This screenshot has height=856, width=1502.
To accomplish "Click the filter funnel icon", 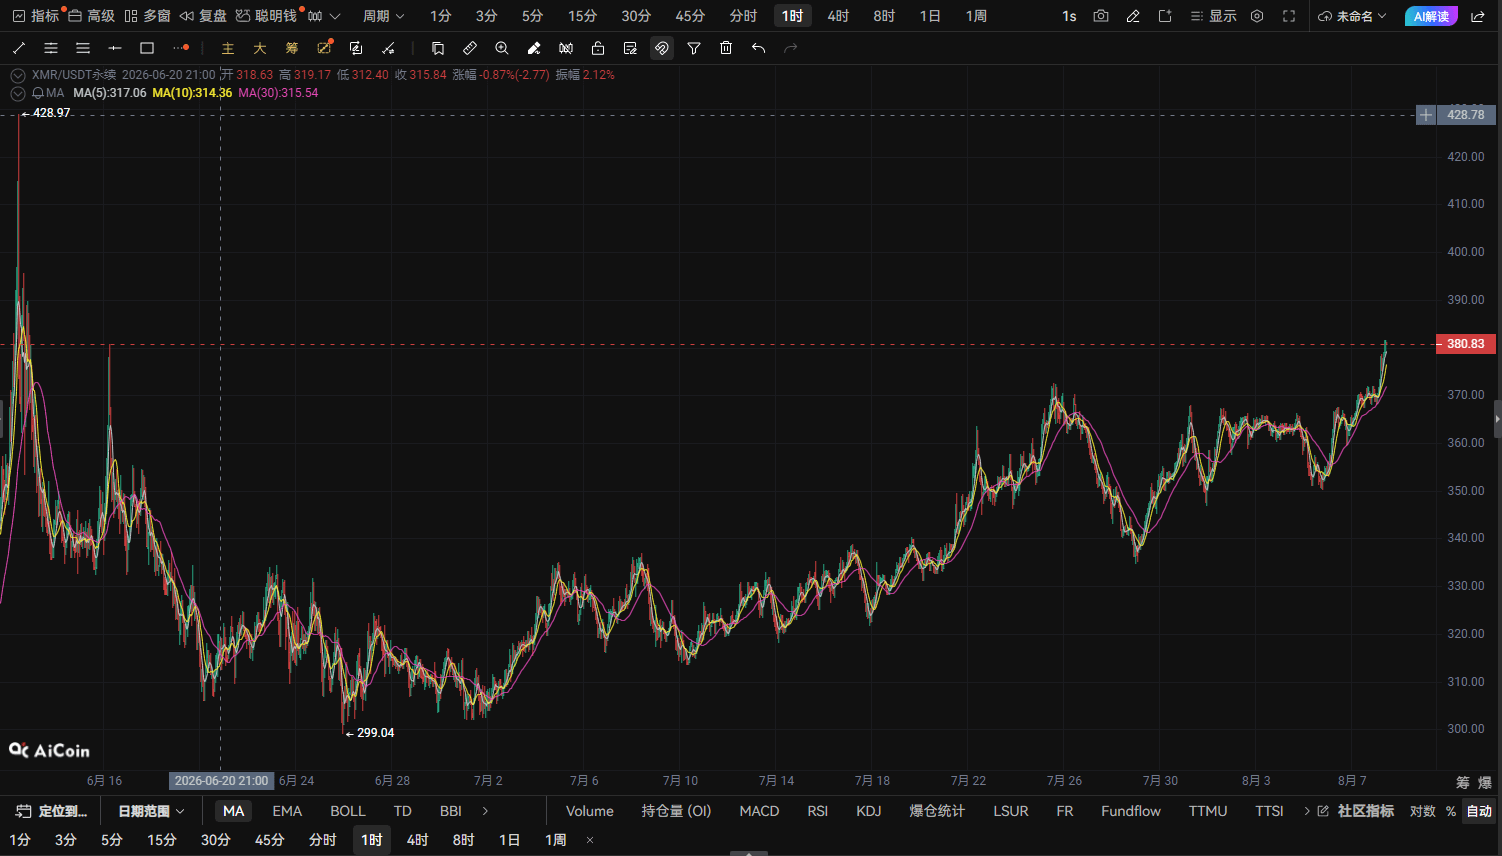I will coord(694,48).
